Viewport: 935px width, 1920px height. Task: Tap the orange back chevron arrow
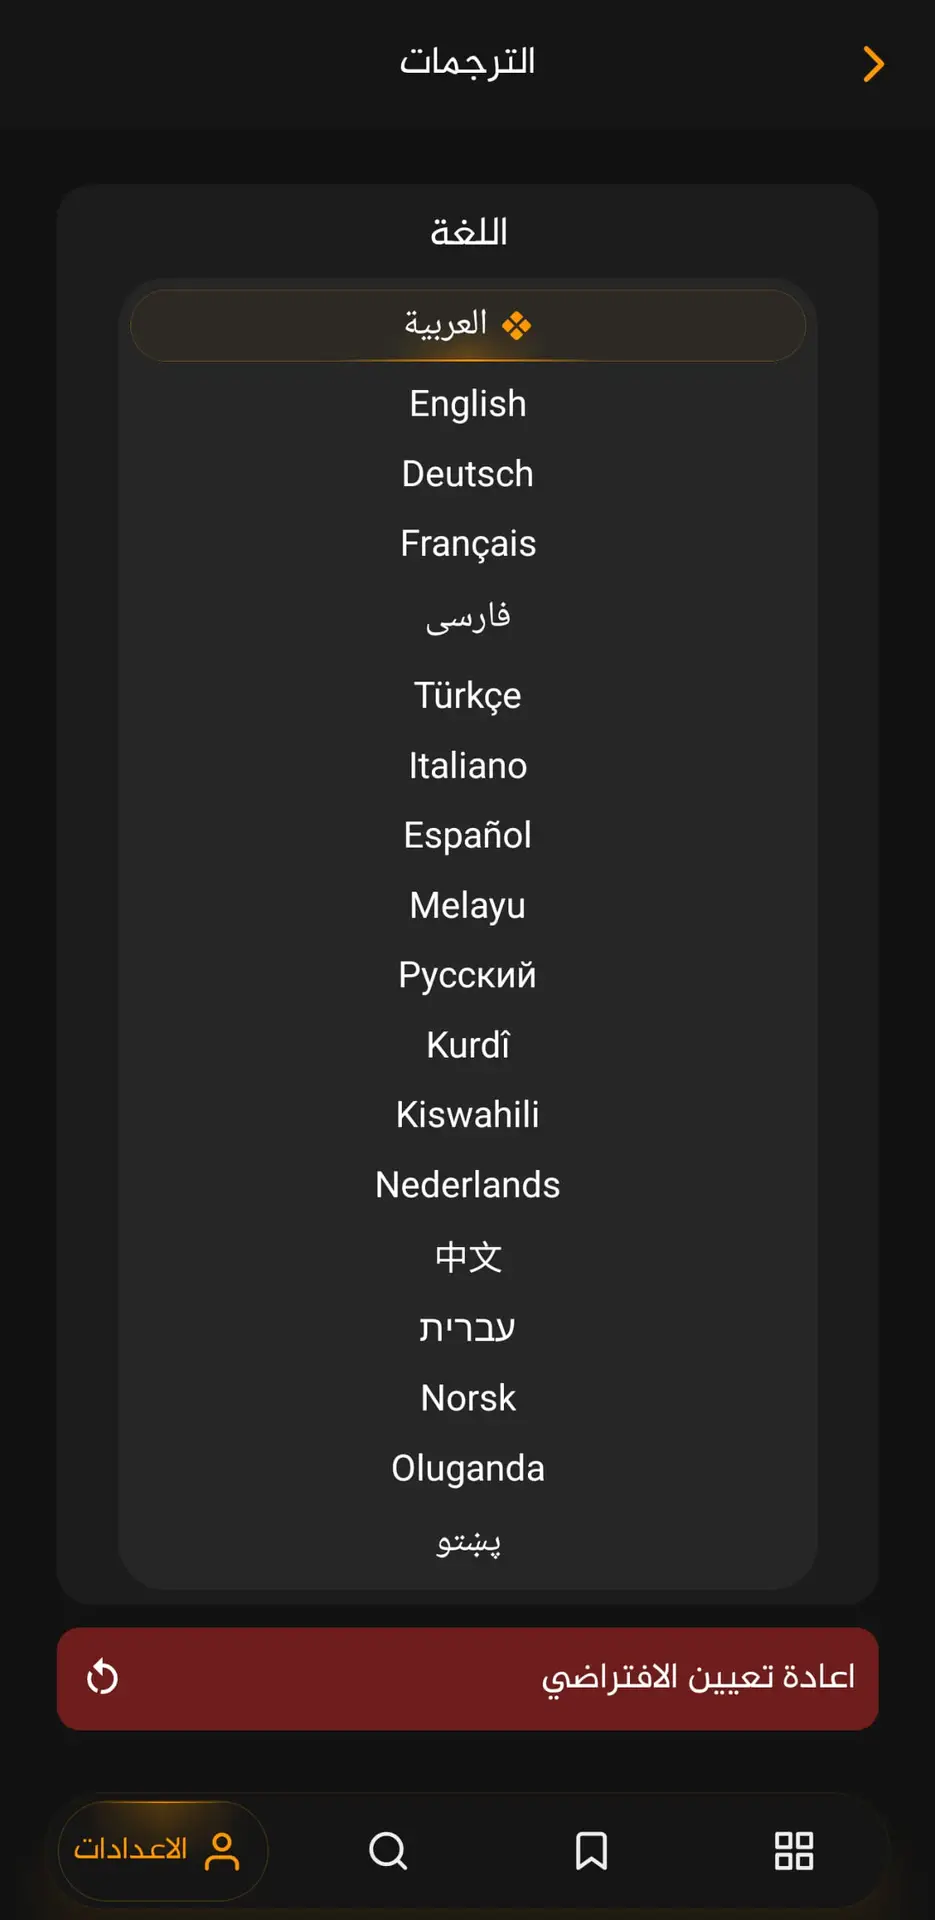click(873, 64)
